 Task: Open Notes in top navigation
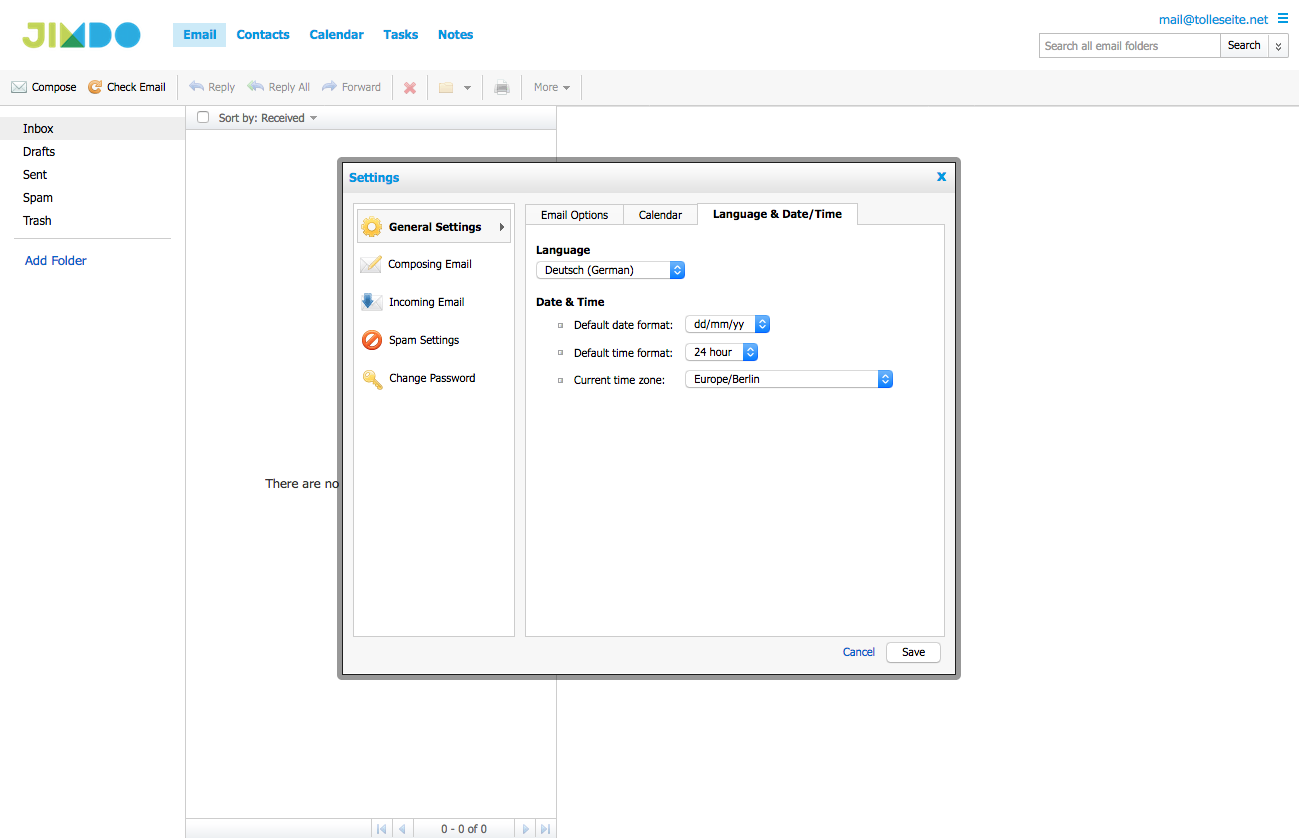pos(455,34)
